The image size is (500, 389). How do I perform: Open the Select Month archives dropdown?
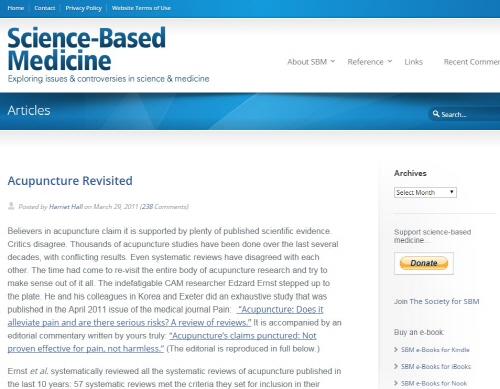tap(425, 192)
